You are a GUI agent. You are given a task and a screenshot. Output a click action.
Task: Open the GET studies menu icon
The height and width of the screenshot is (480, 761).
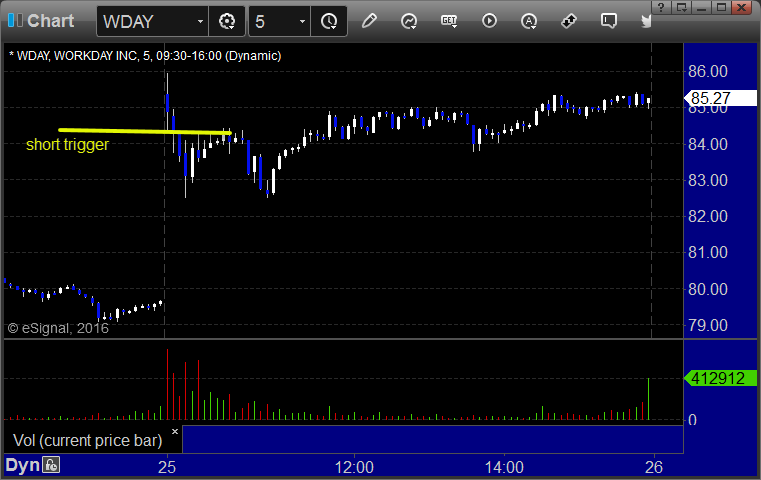(449, 21)
